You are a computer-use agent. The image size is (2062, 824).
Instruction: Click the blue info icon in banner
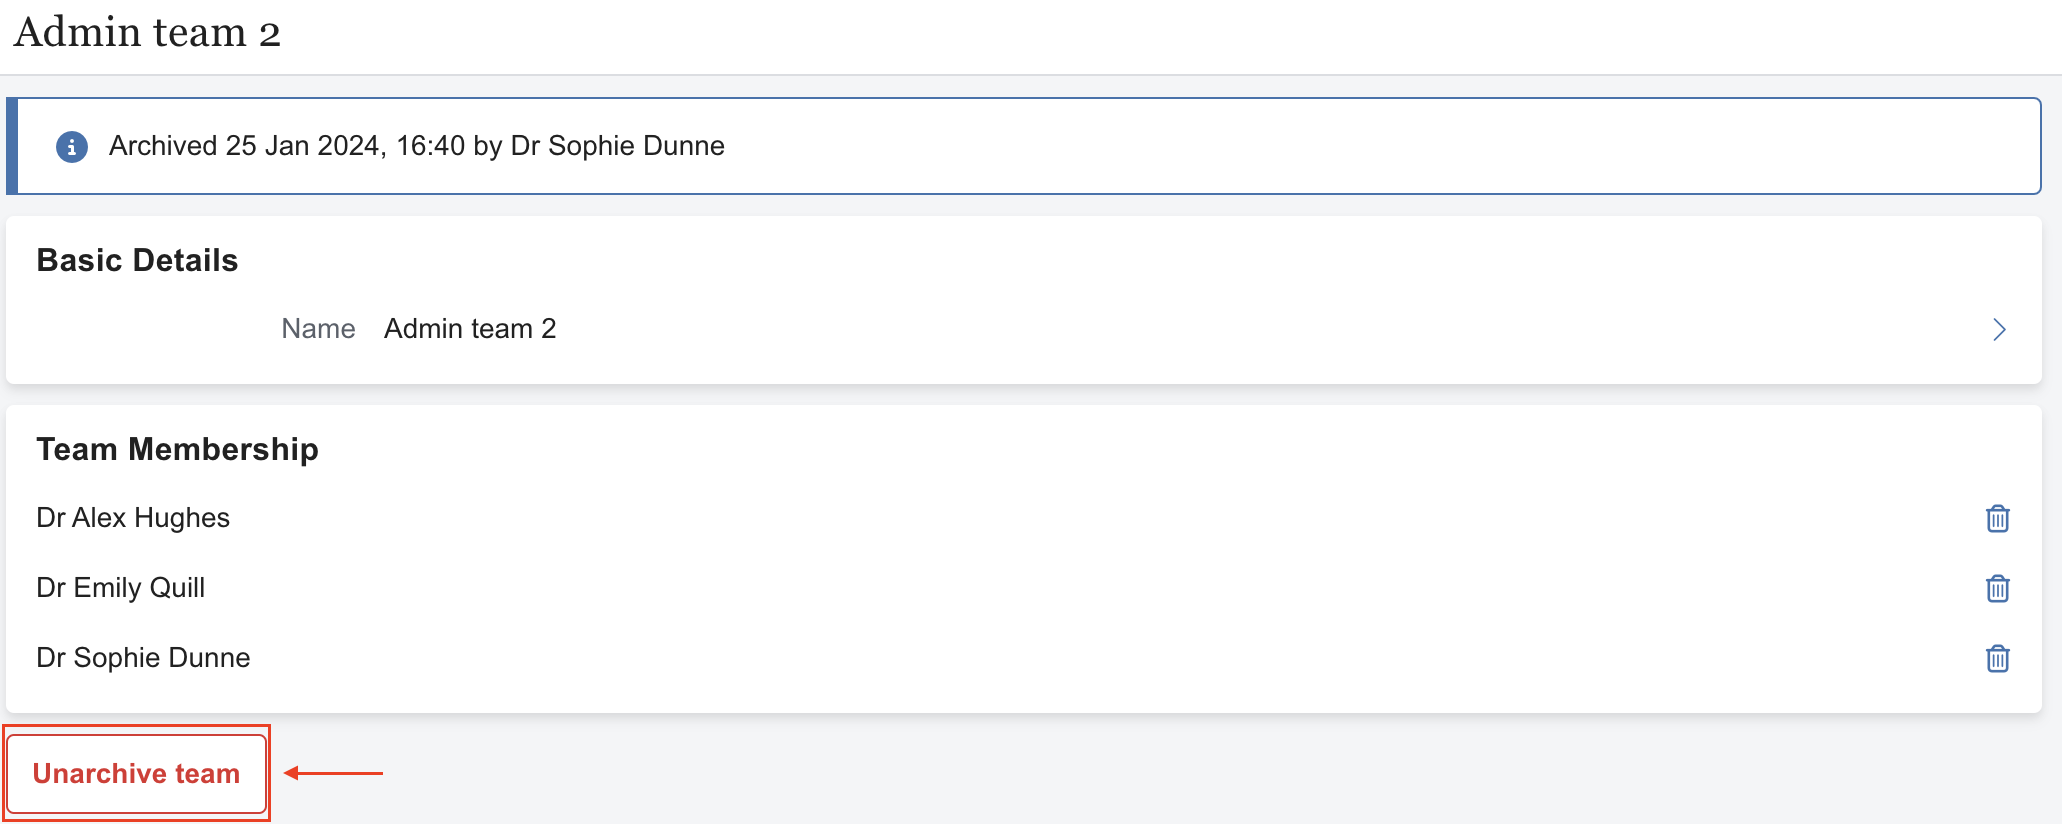click(x=71, y=146)
